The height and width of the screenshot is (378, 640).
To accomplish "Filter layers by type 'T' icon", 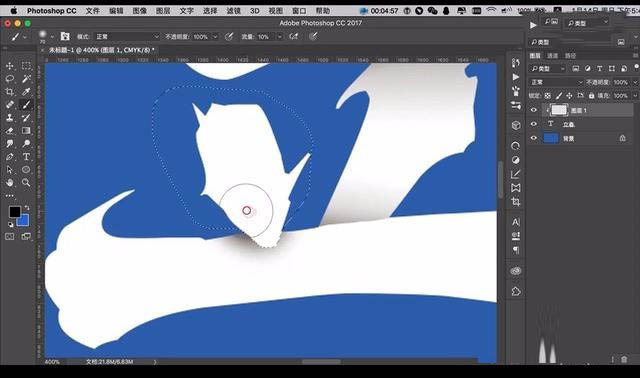I will pos(600,69).
